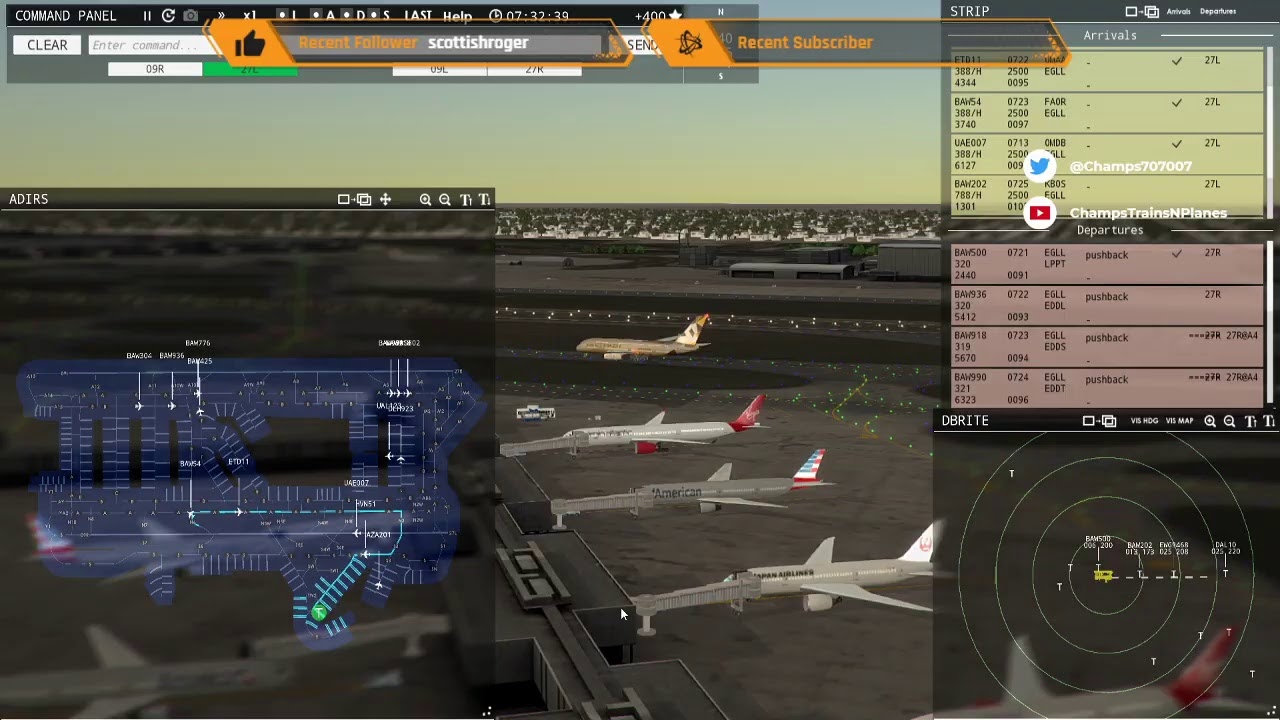
Task: Toggle the D checkbox in Command Panel
Action: click(347, 16)
